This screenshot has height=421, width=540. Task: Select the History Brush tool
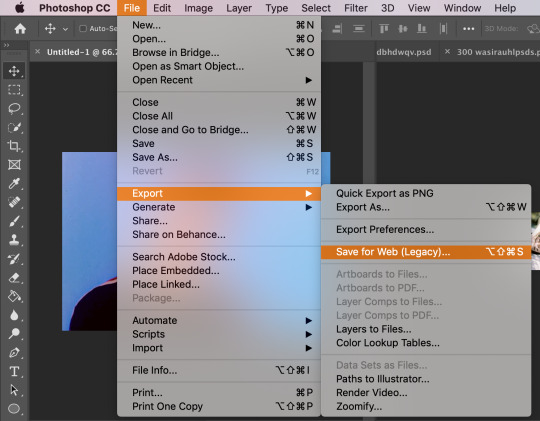[x=14, y=259]
